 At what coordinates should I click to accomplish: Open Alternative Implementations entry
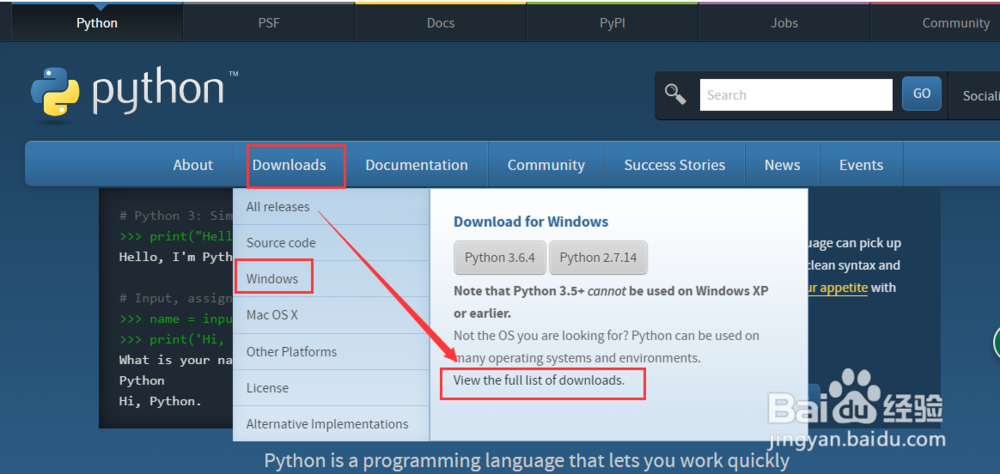point(327,424)
